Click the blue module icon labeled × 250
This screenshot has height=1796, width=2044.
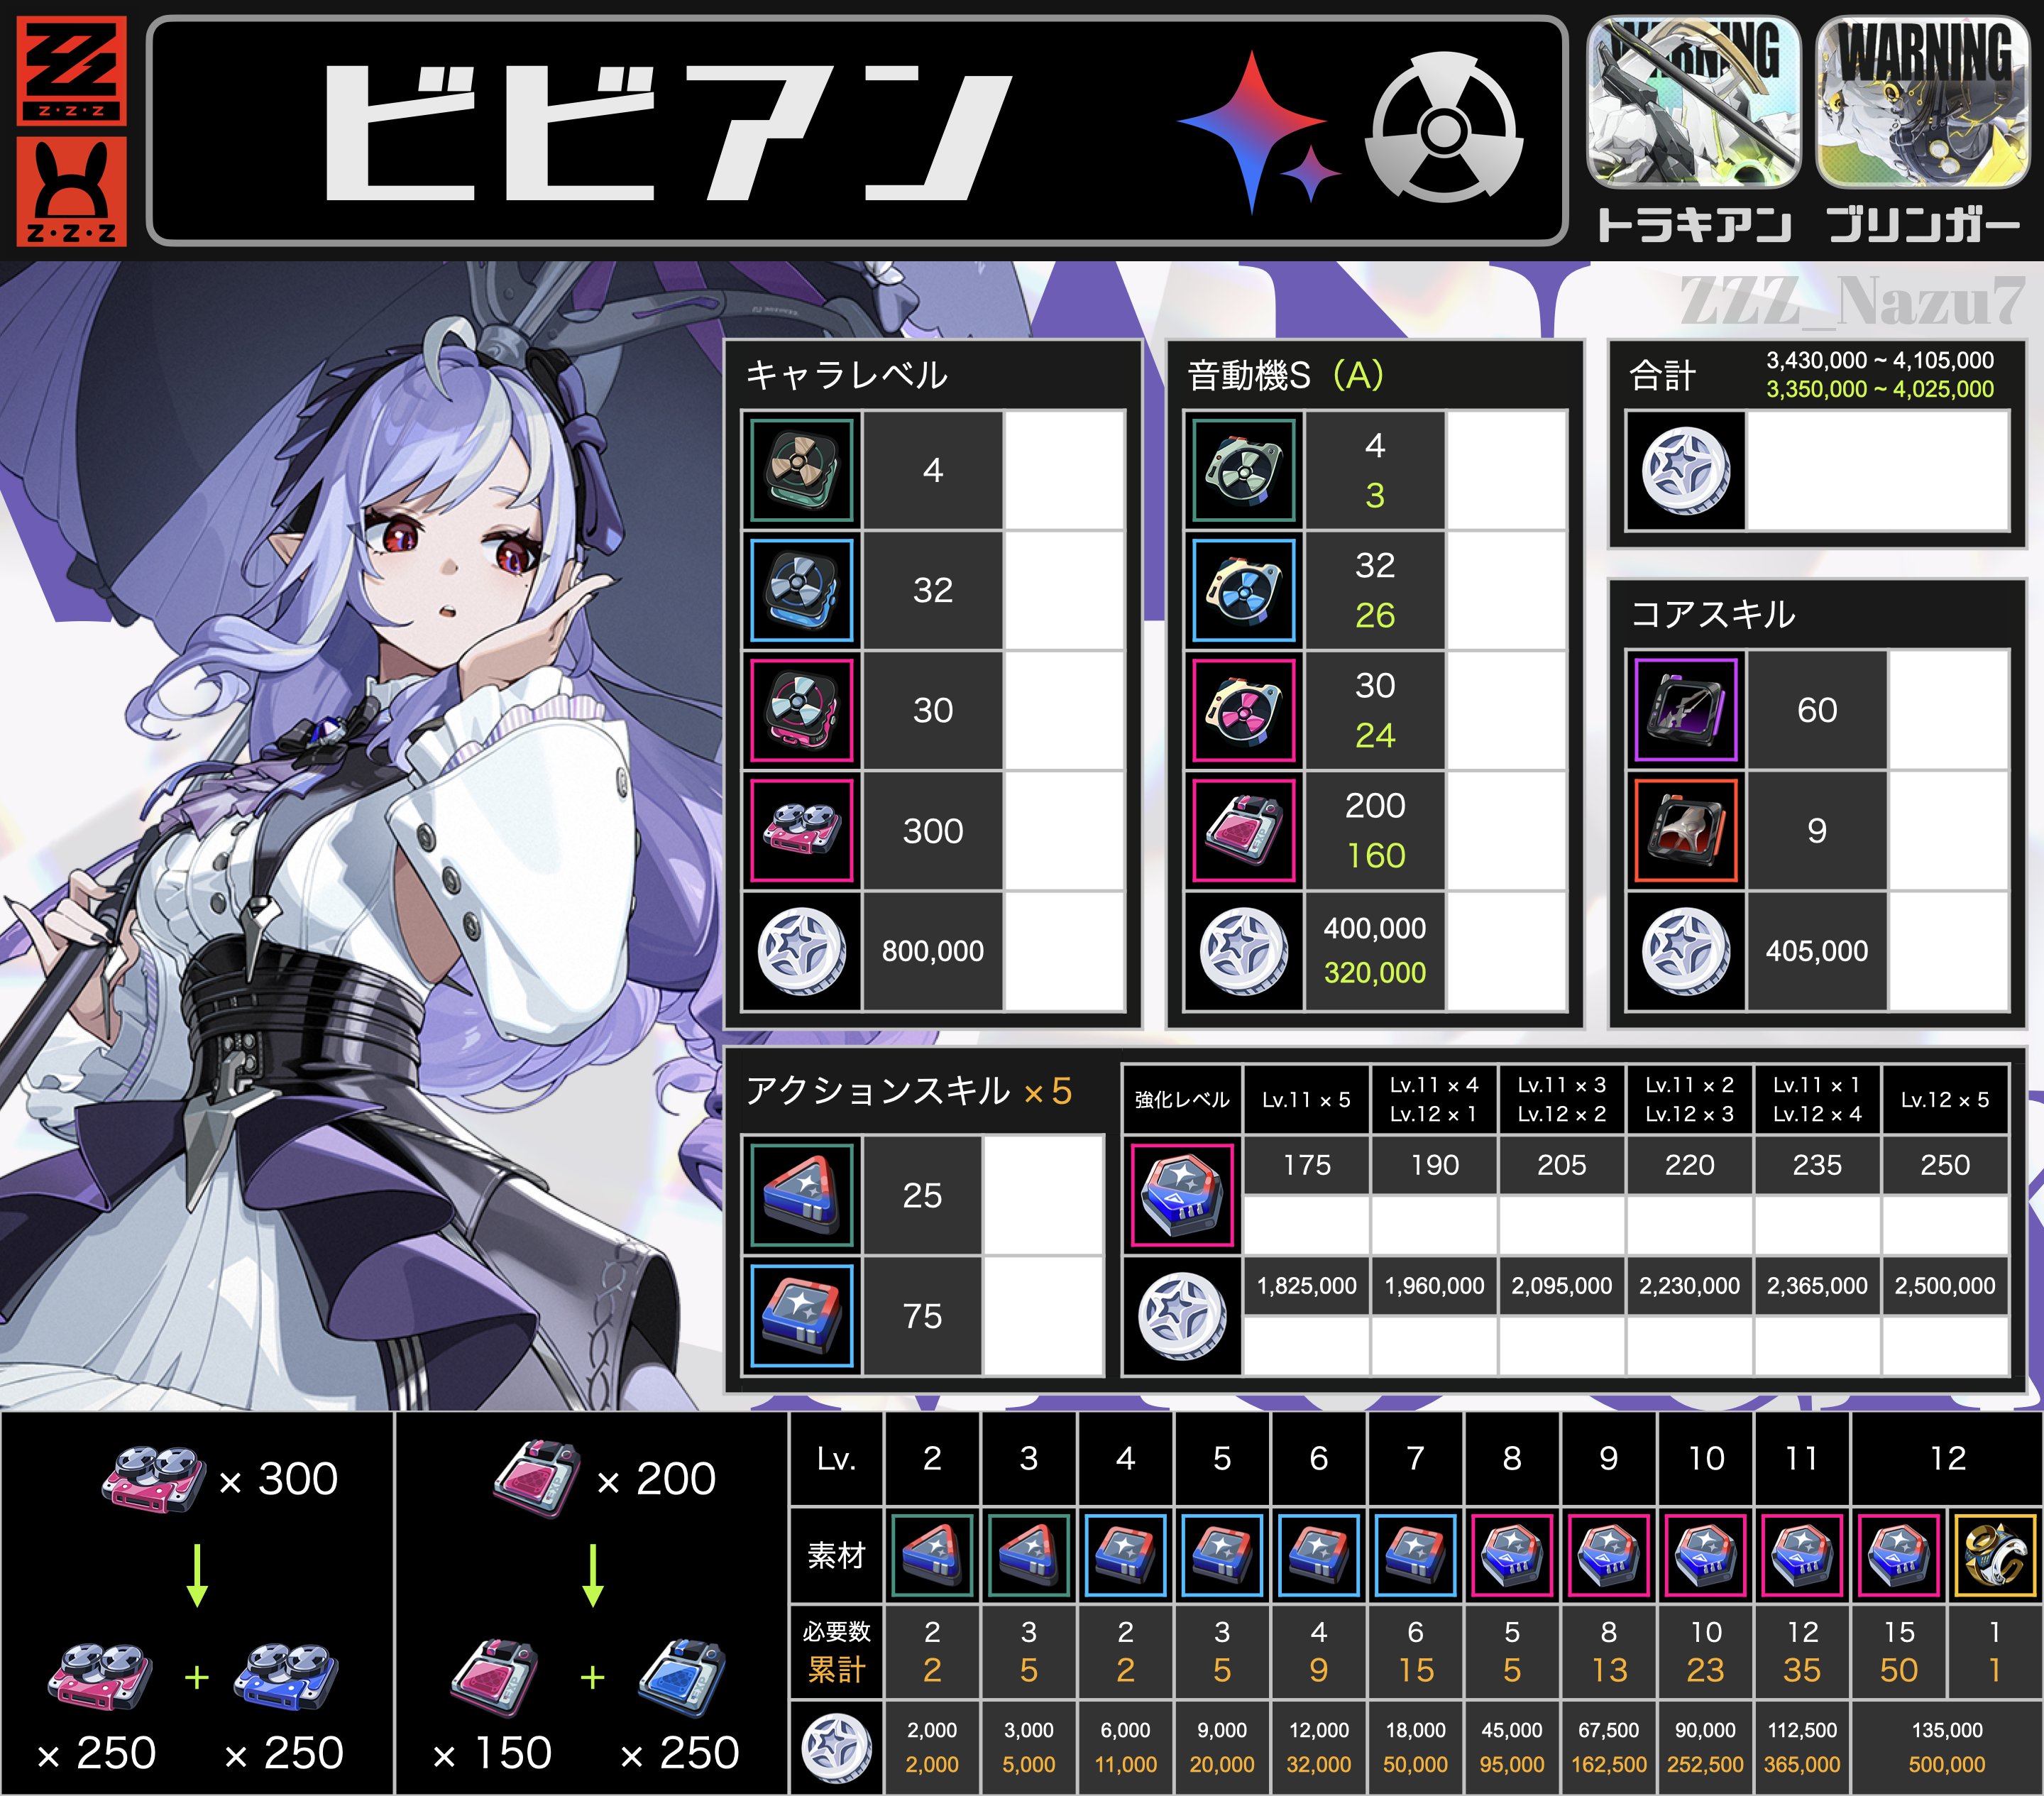(x=681, y=1677)
